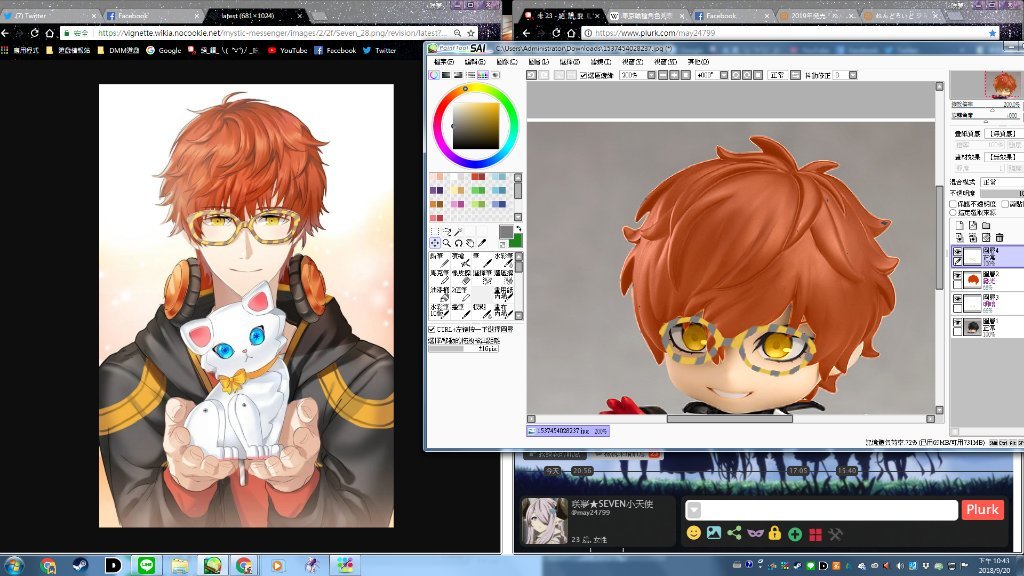Click the zoom in plus button in SAI
Image resolution: width=1024 pixels, height=576 pixels.
pyautogui.click(x=675, y=75)
